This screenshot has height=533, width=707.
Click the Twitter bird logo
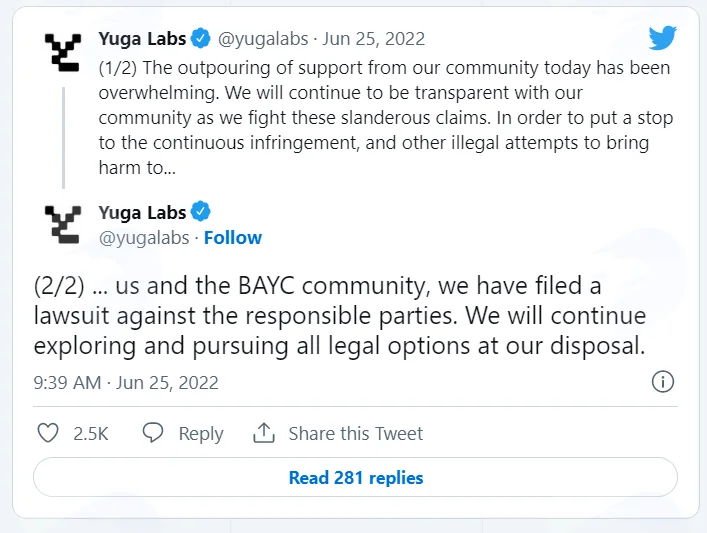pos(662,38)
